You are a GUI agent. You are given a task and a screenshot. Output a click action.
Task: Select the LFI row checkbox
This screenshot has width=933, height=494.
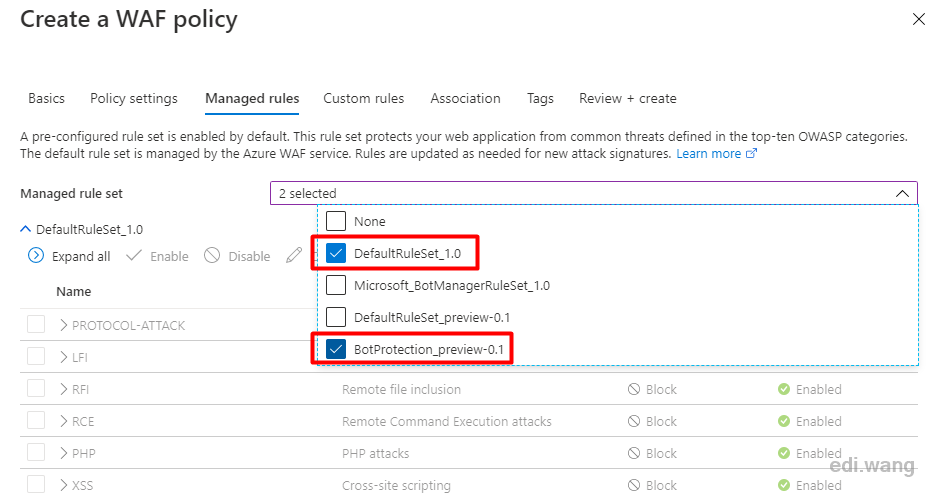36,357
